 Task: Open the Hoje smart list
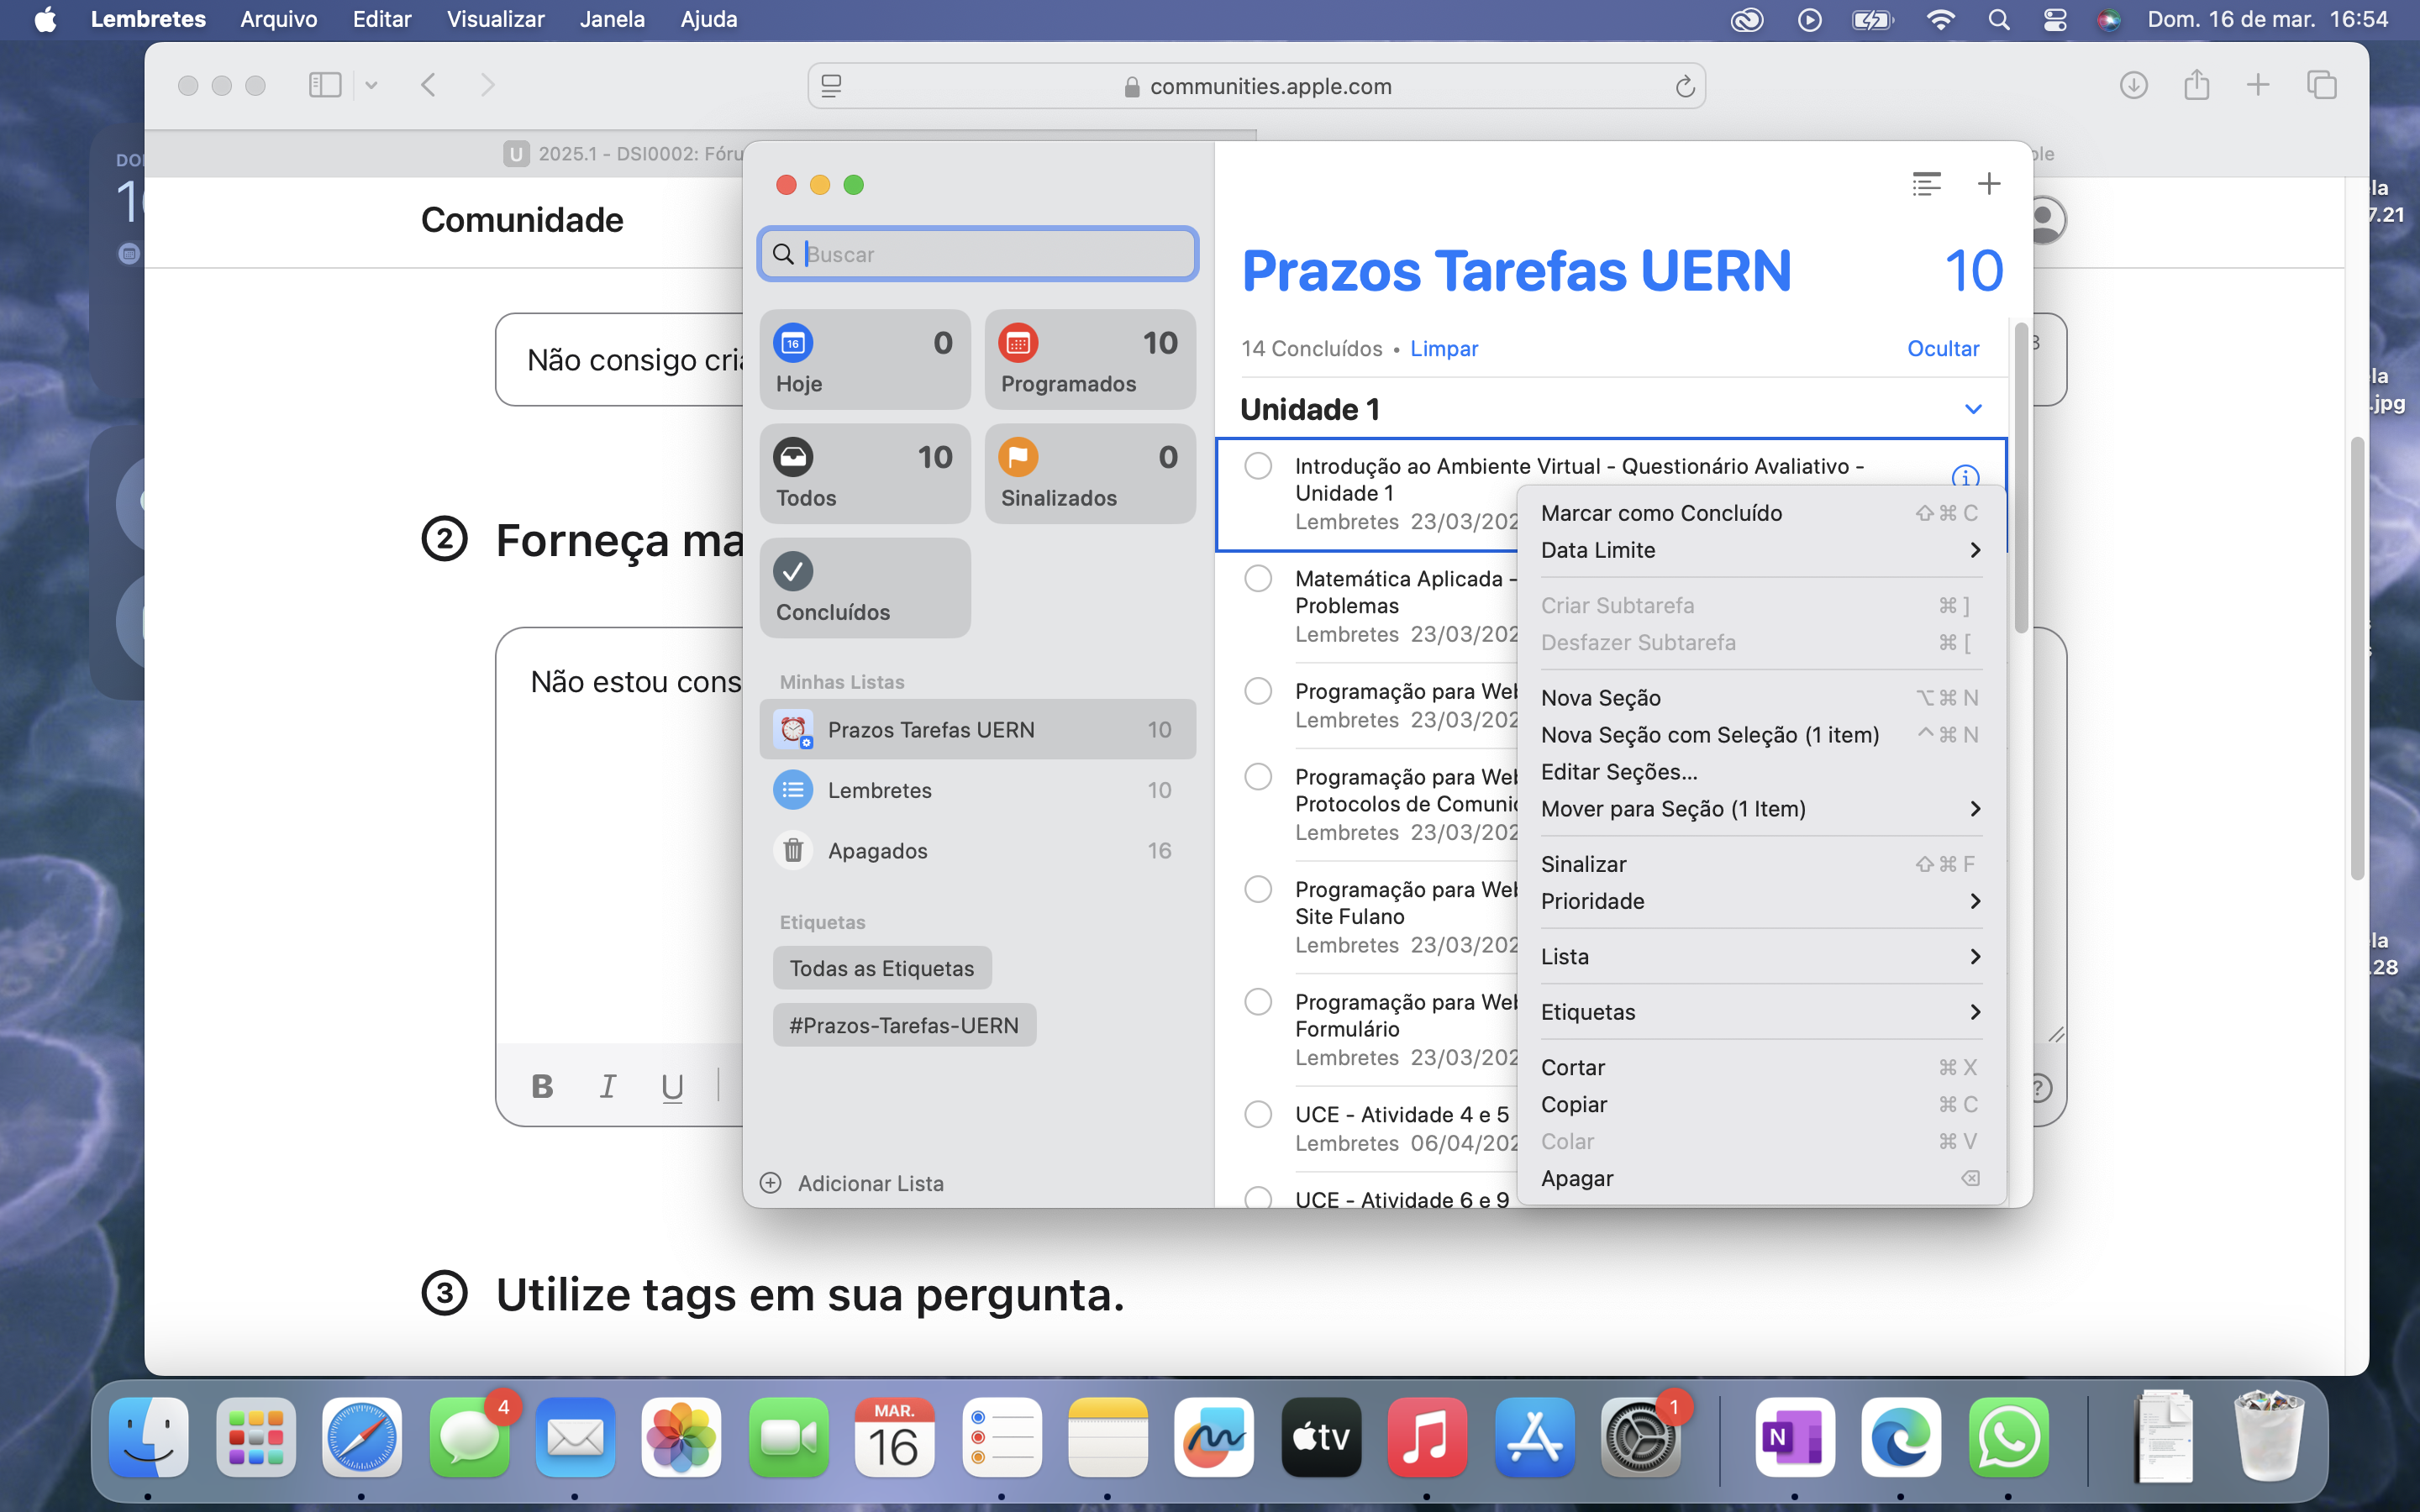coord(864,360)
